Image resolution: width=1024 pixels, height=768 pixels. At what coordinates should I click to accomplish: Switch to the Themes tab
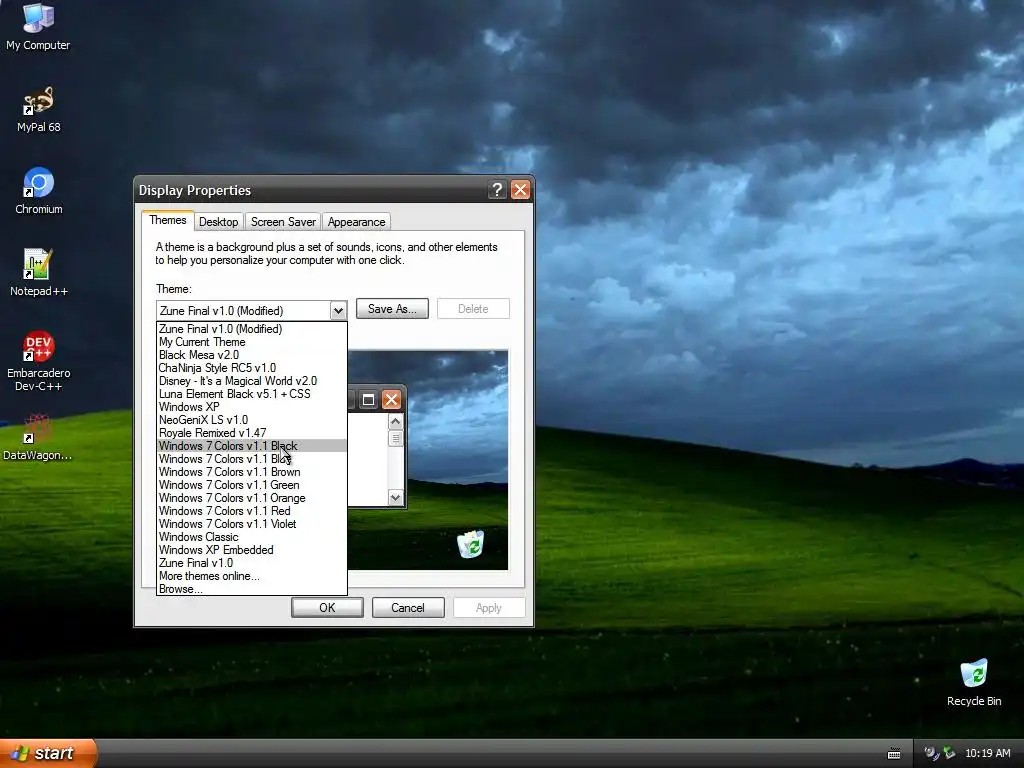click(x=168, y=220)
